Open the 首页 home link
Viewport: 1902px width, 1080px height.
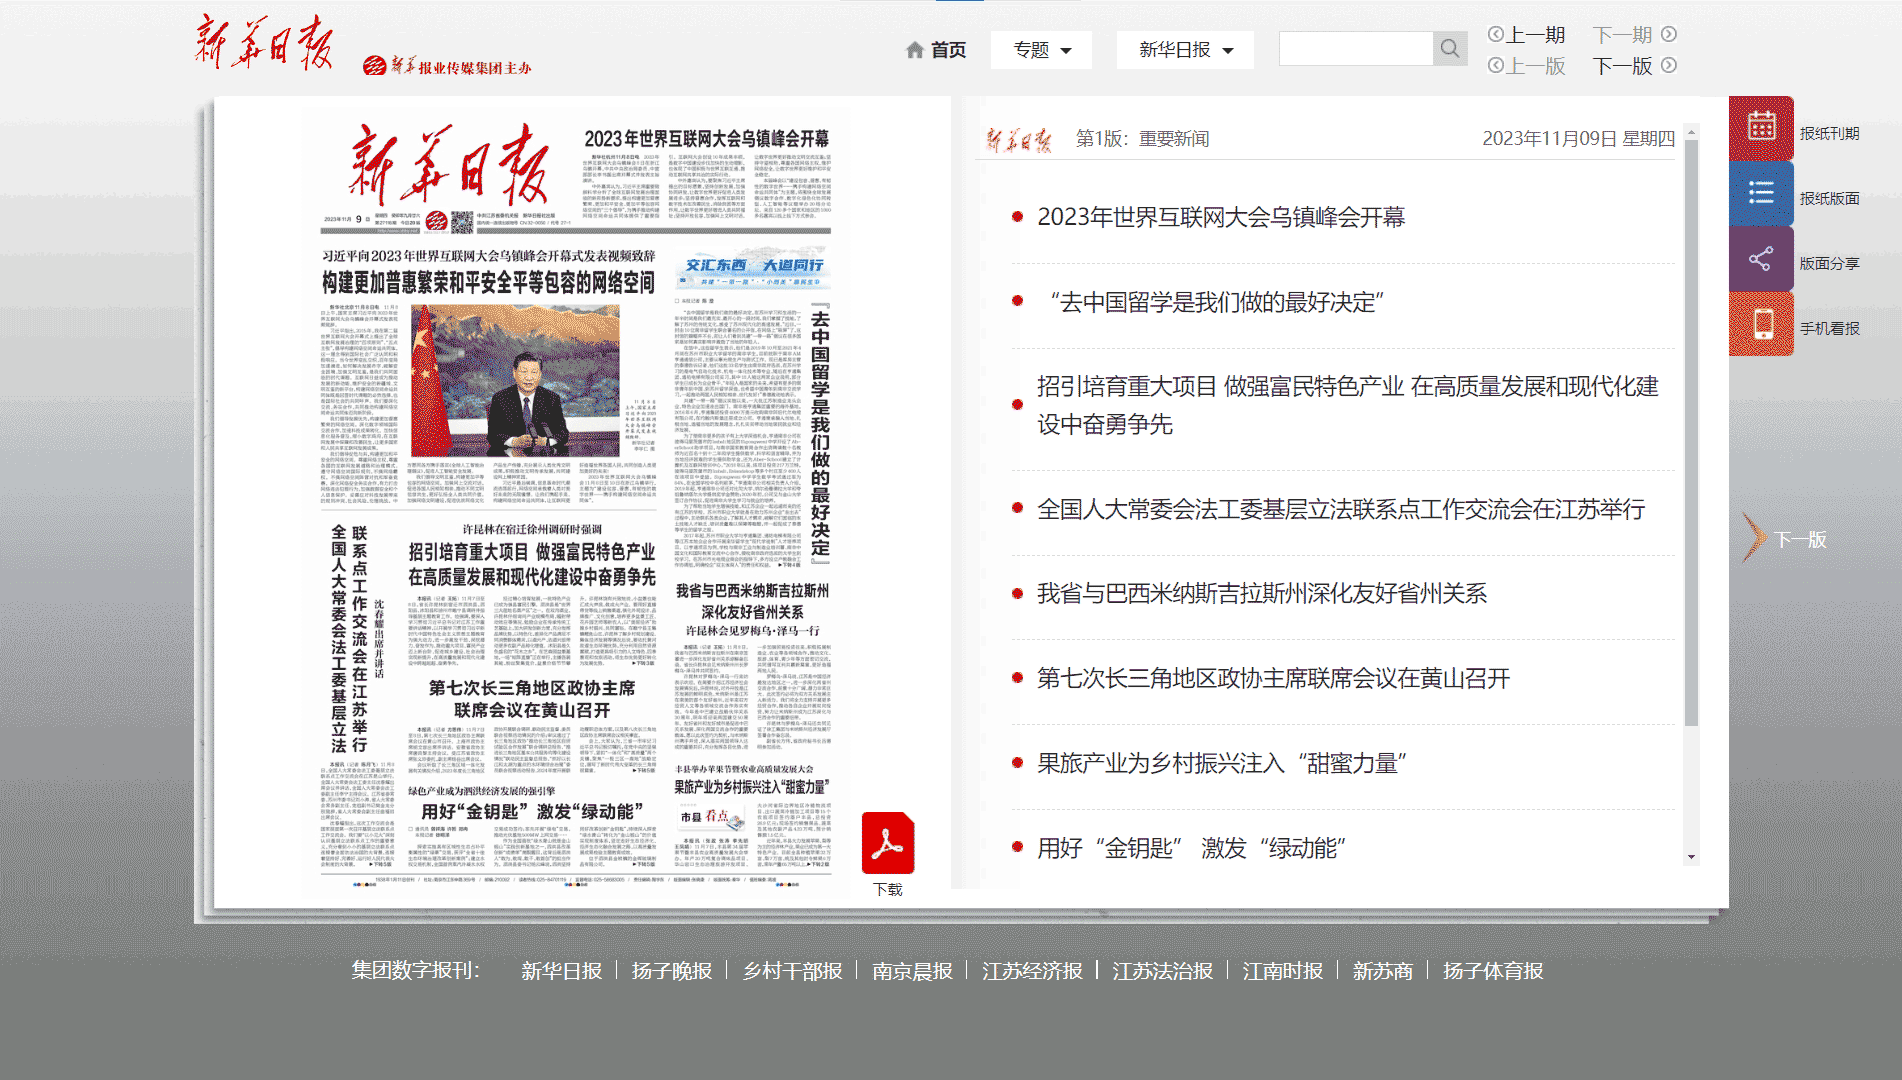[948, 50]
